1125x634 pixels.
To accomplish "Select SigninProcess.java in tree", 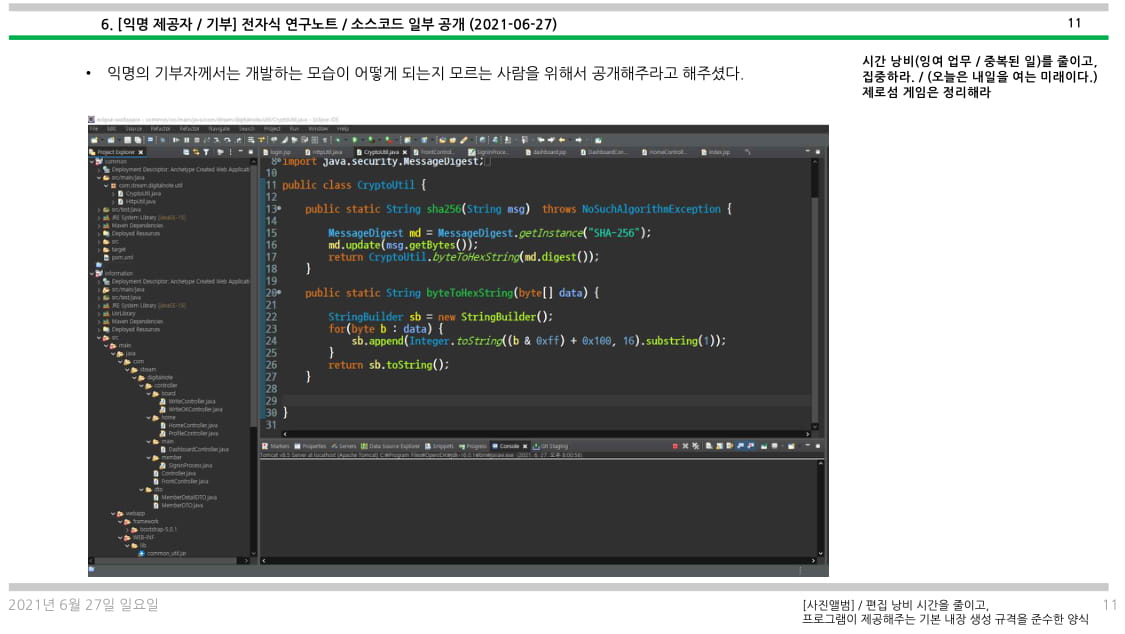I will [x=186, y=465].
